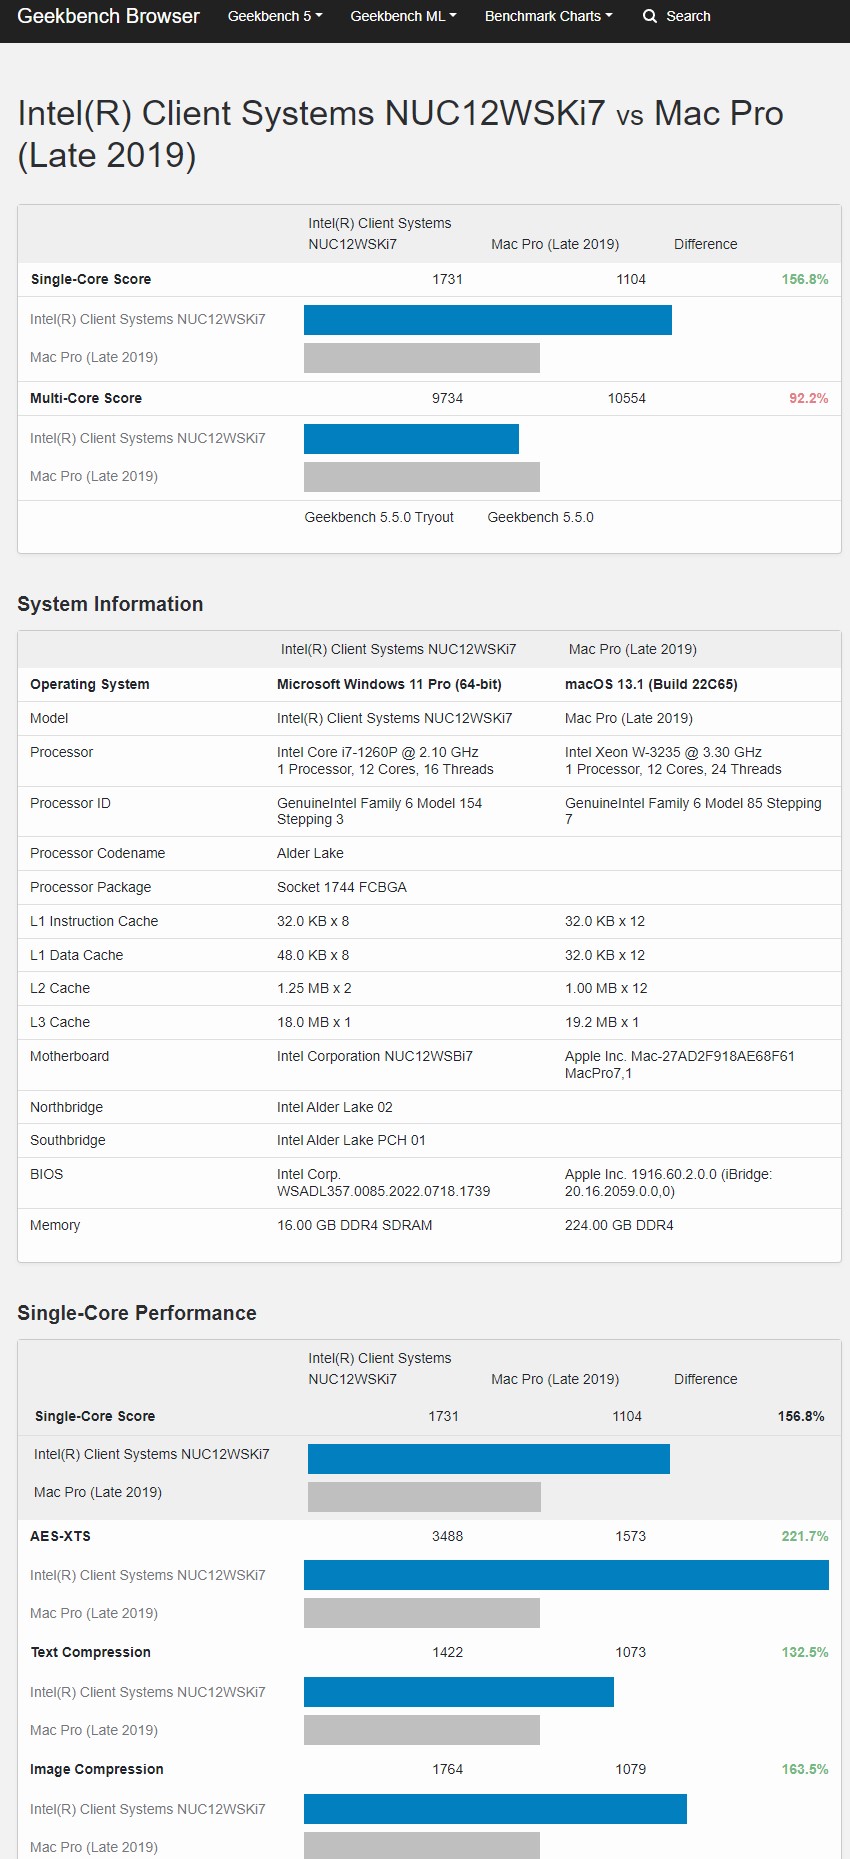Click the Microsoft Windows 11 Pro value

coord(389,685)
